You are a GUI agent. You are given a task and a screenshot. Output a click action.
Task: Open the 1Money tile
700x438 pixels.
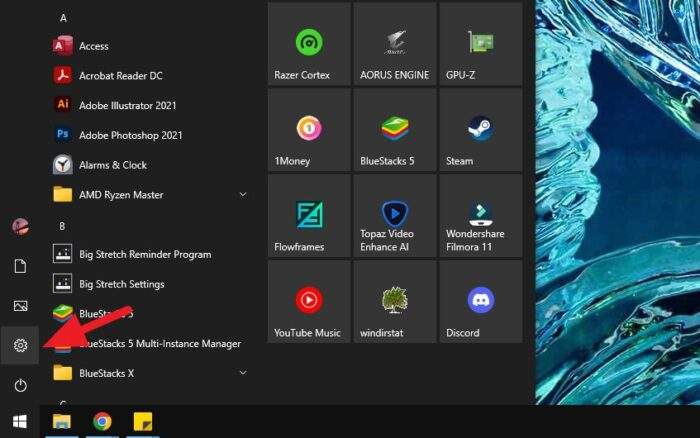tap(309, 129)
